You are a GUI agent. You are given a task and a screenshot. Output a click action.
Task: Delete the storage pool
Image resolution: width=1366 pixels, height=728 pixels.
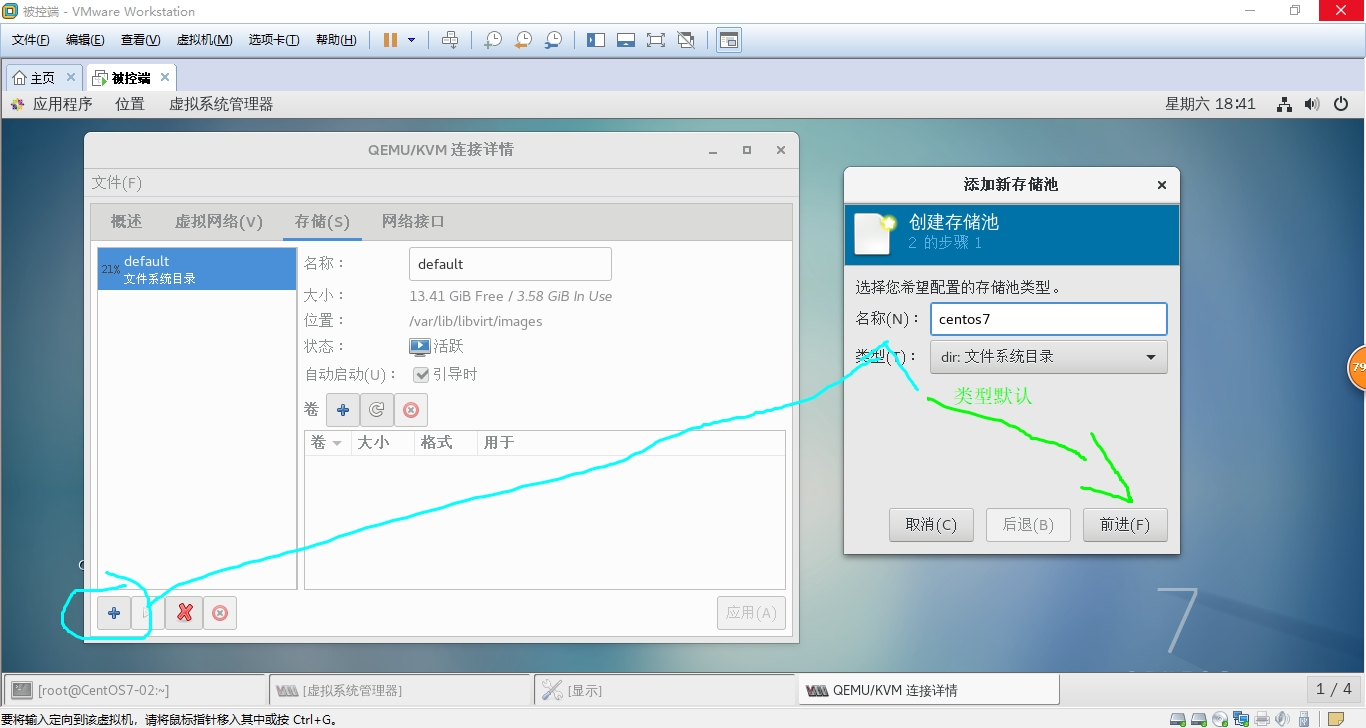219,613
